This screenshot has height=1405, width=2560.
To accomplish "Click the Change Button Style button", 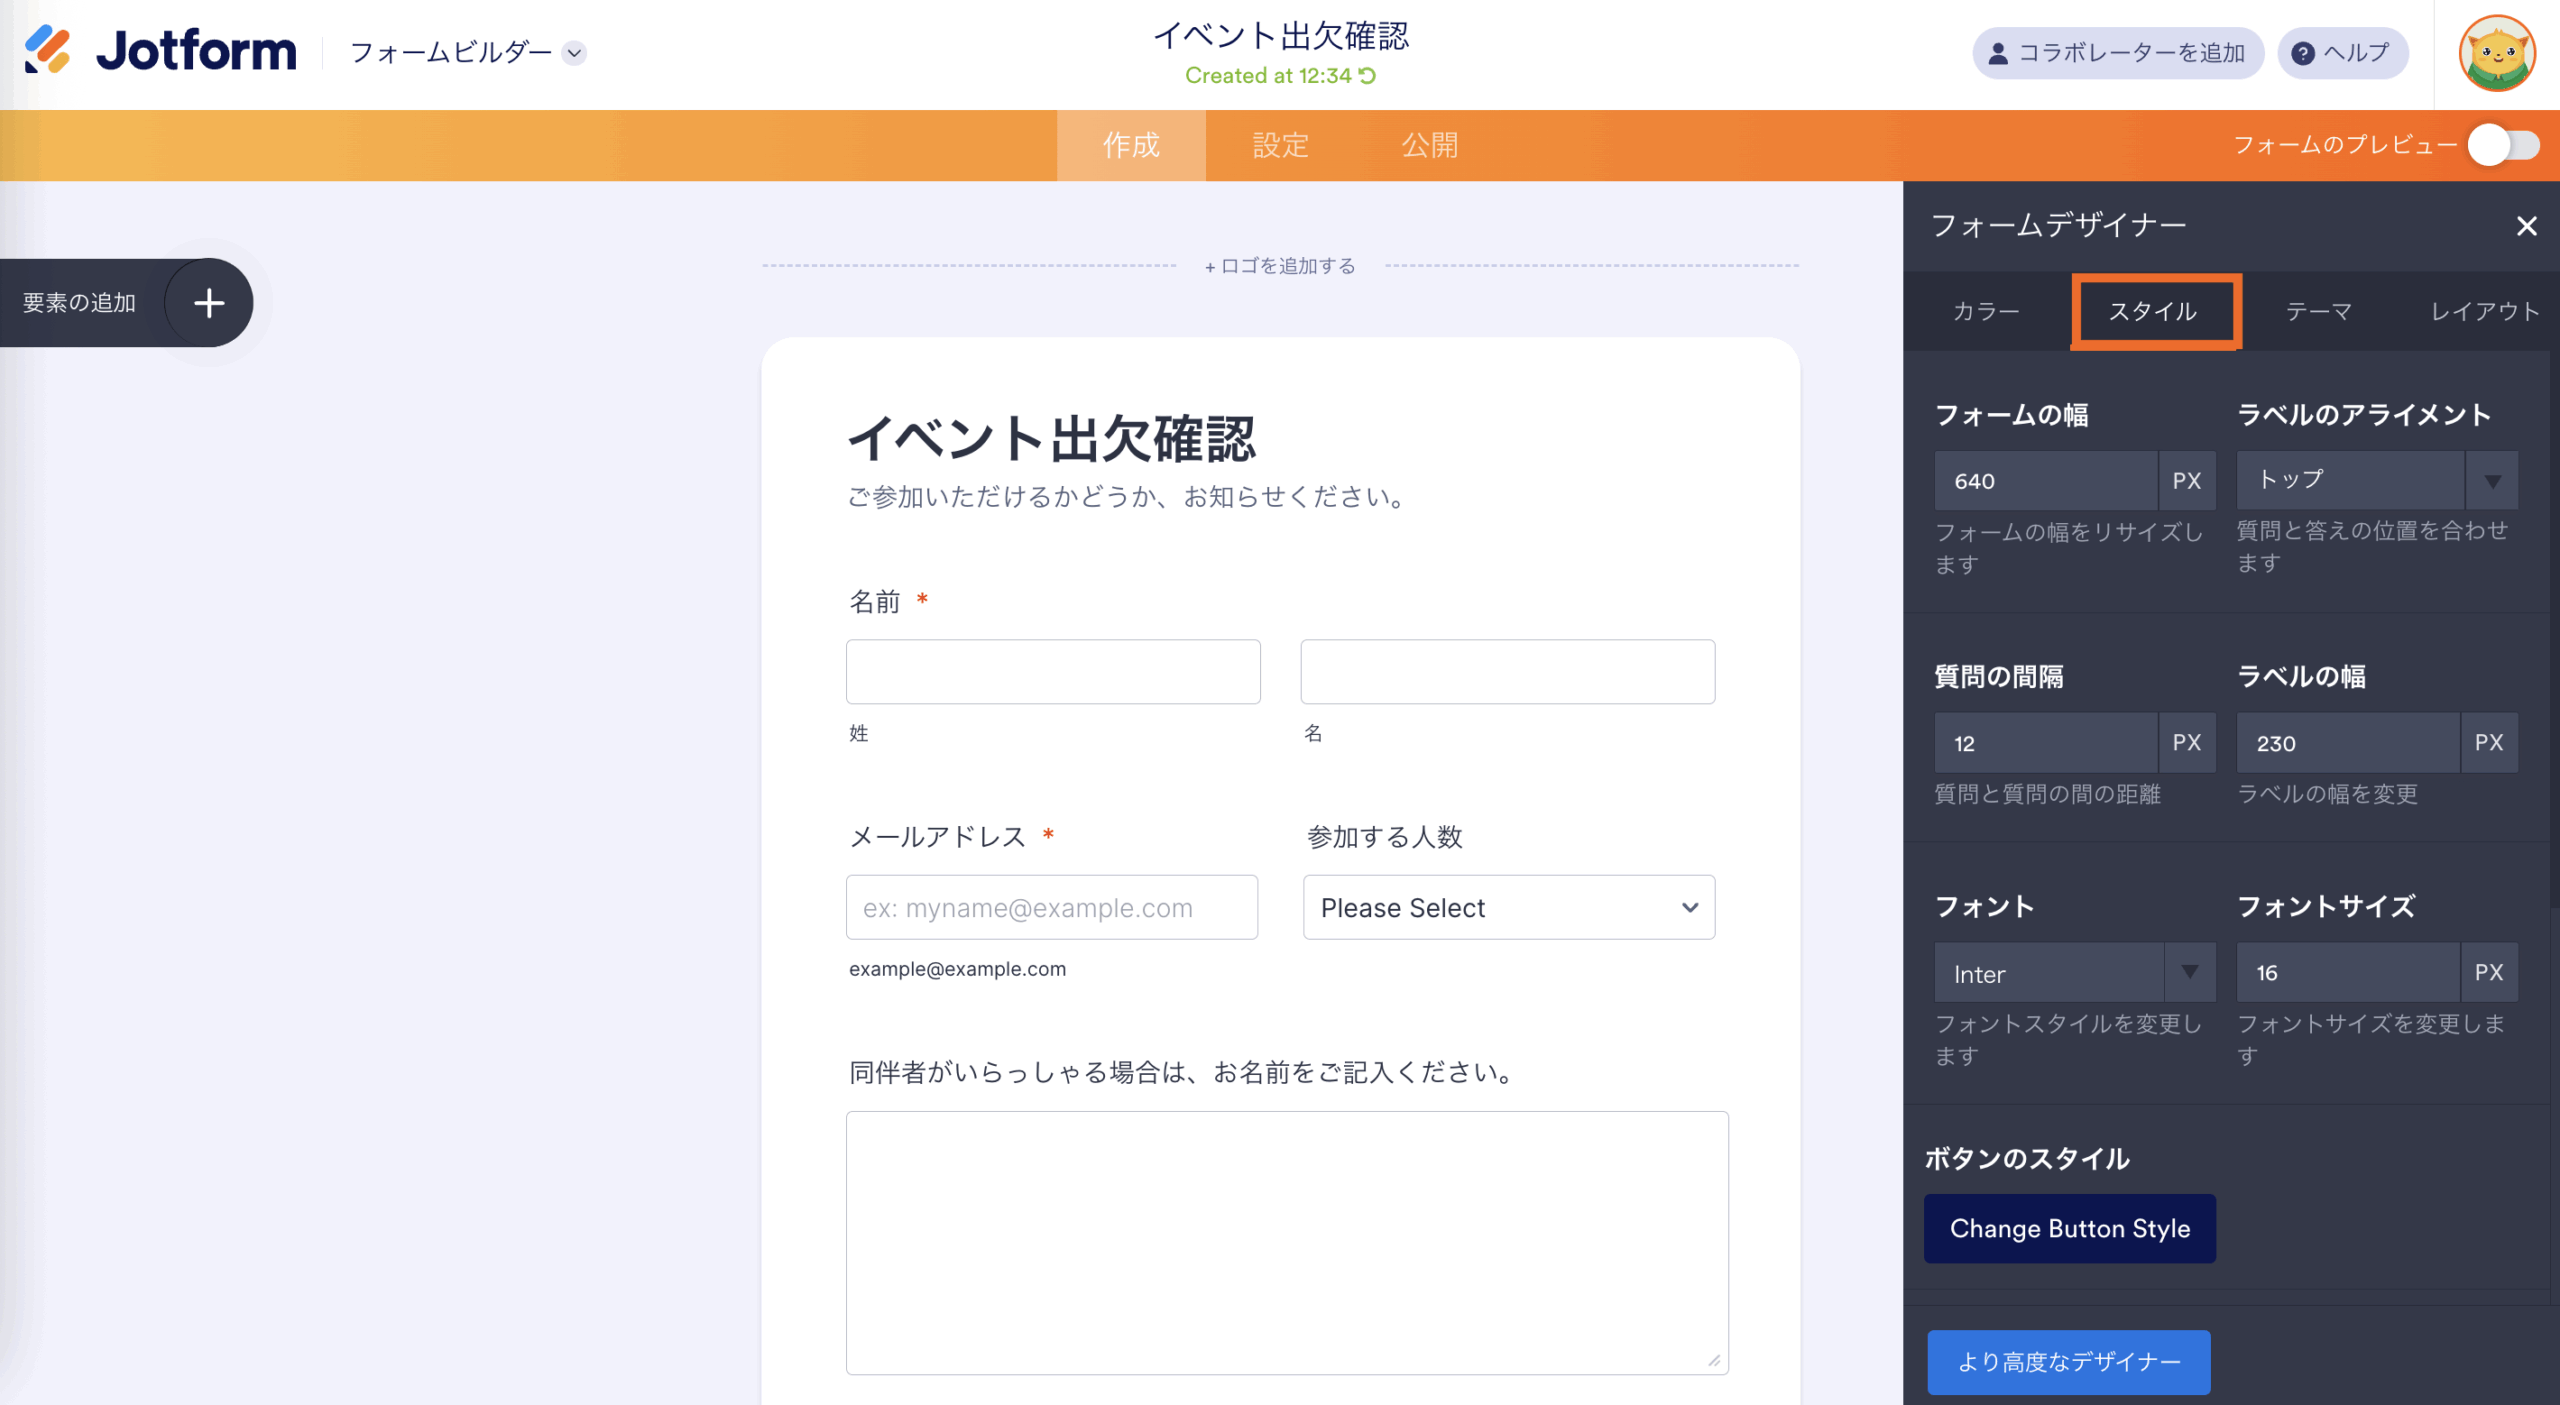I will [x=2069, y=1229].
